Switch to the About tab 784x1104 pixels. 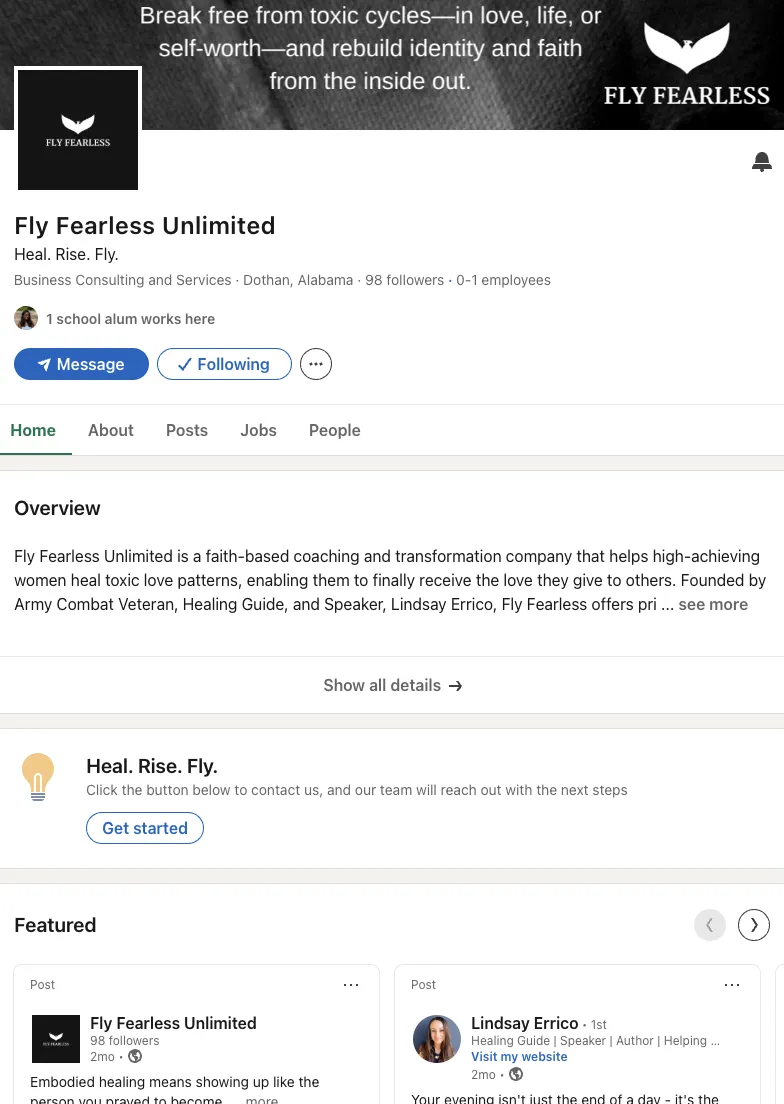tap(110, 430)
